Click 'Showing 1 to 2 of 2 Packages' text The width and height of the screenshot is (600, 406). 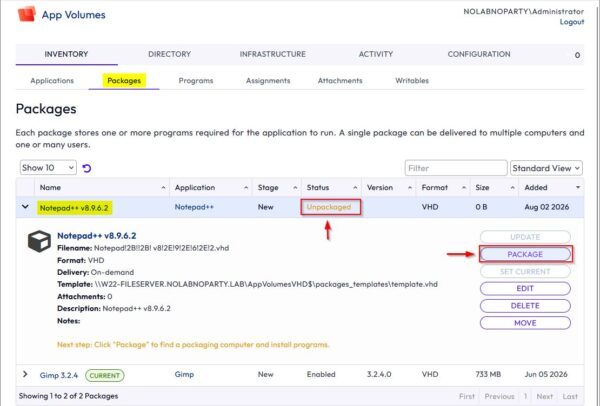point(68,396)
